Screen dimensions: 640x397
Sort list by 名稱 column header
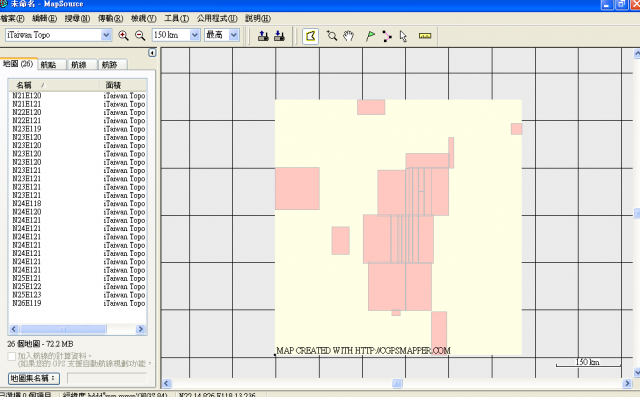(x=54, y=85)
